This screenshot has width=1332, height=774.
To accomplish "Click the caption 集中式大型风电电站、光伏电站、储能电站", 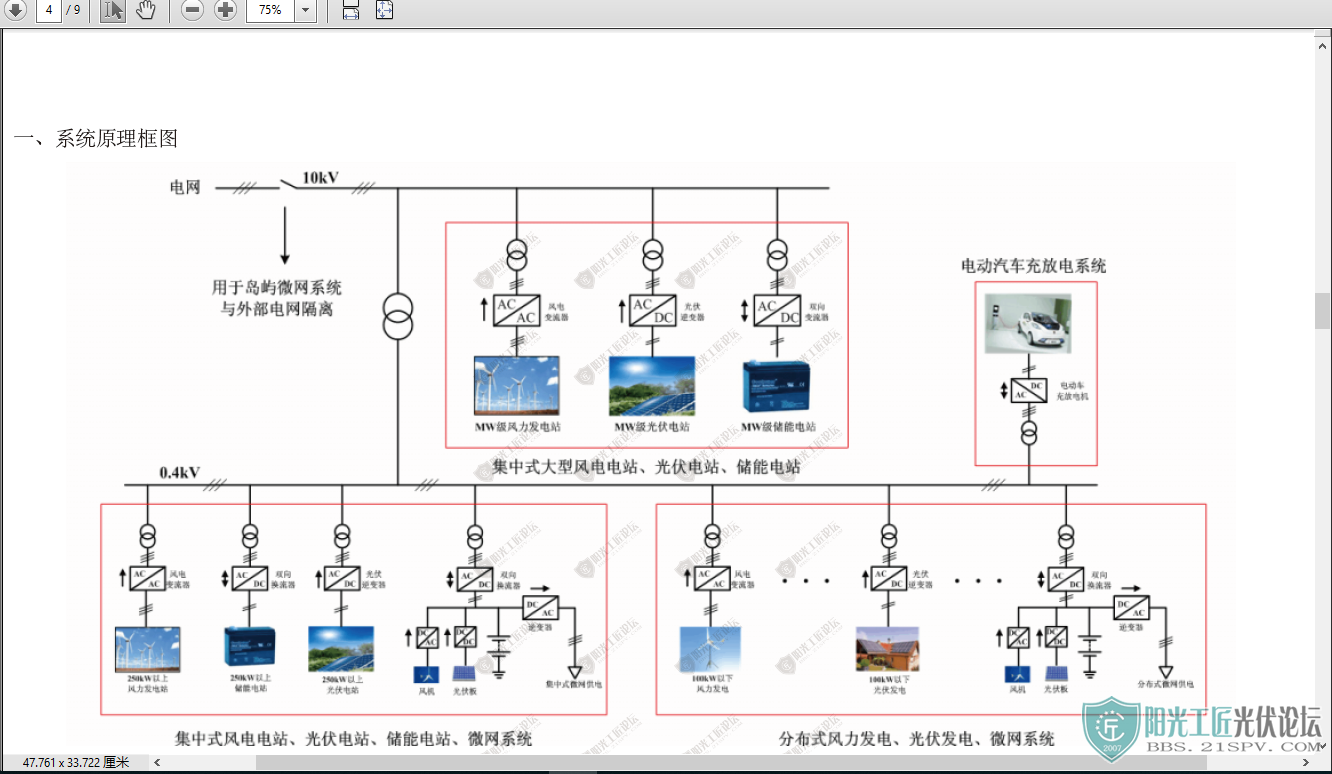I will point(646,467).
